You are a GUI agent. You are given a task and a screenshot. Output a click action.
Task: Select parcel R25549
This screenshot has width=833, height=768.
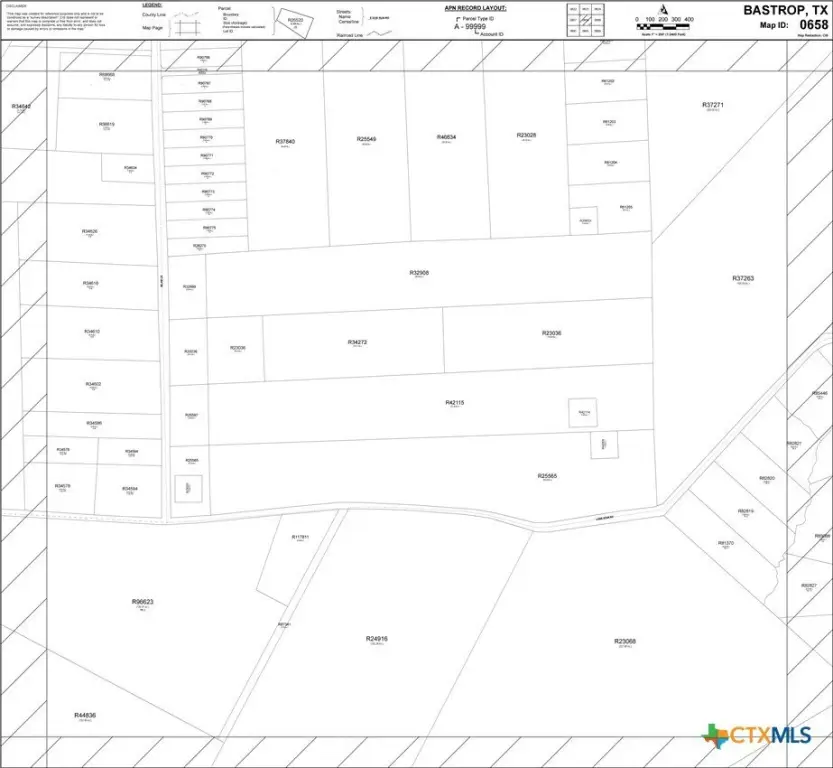[366, 140]
